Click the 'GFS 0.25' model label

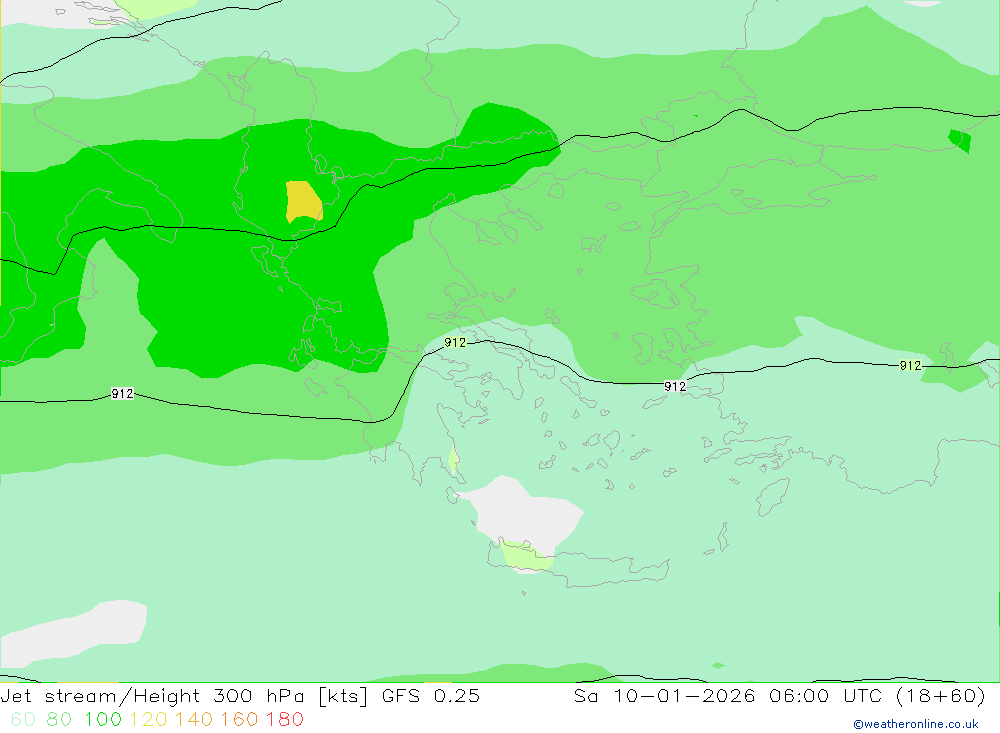pyautogui.click(x=430, y=695)
